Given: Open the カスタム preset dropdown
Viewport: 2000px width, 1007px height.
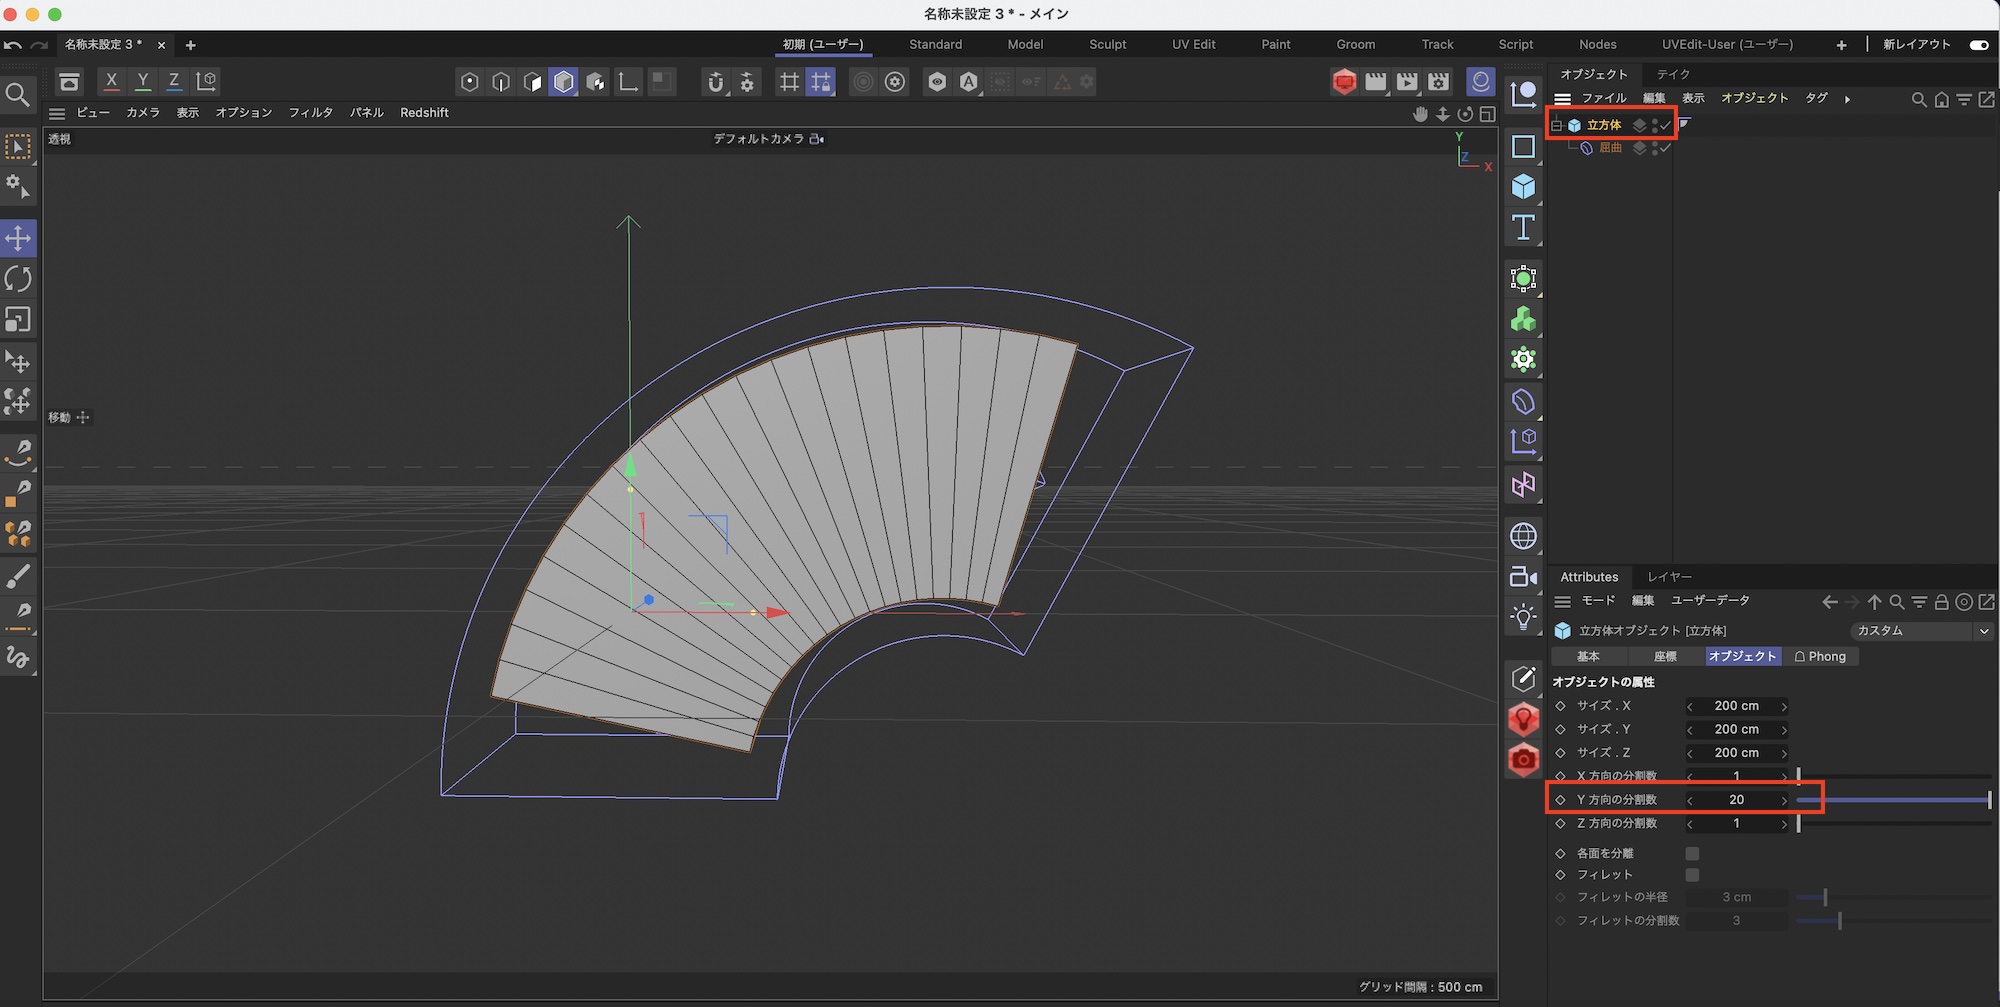Looking at the screenshot, I should point(1921,631).
